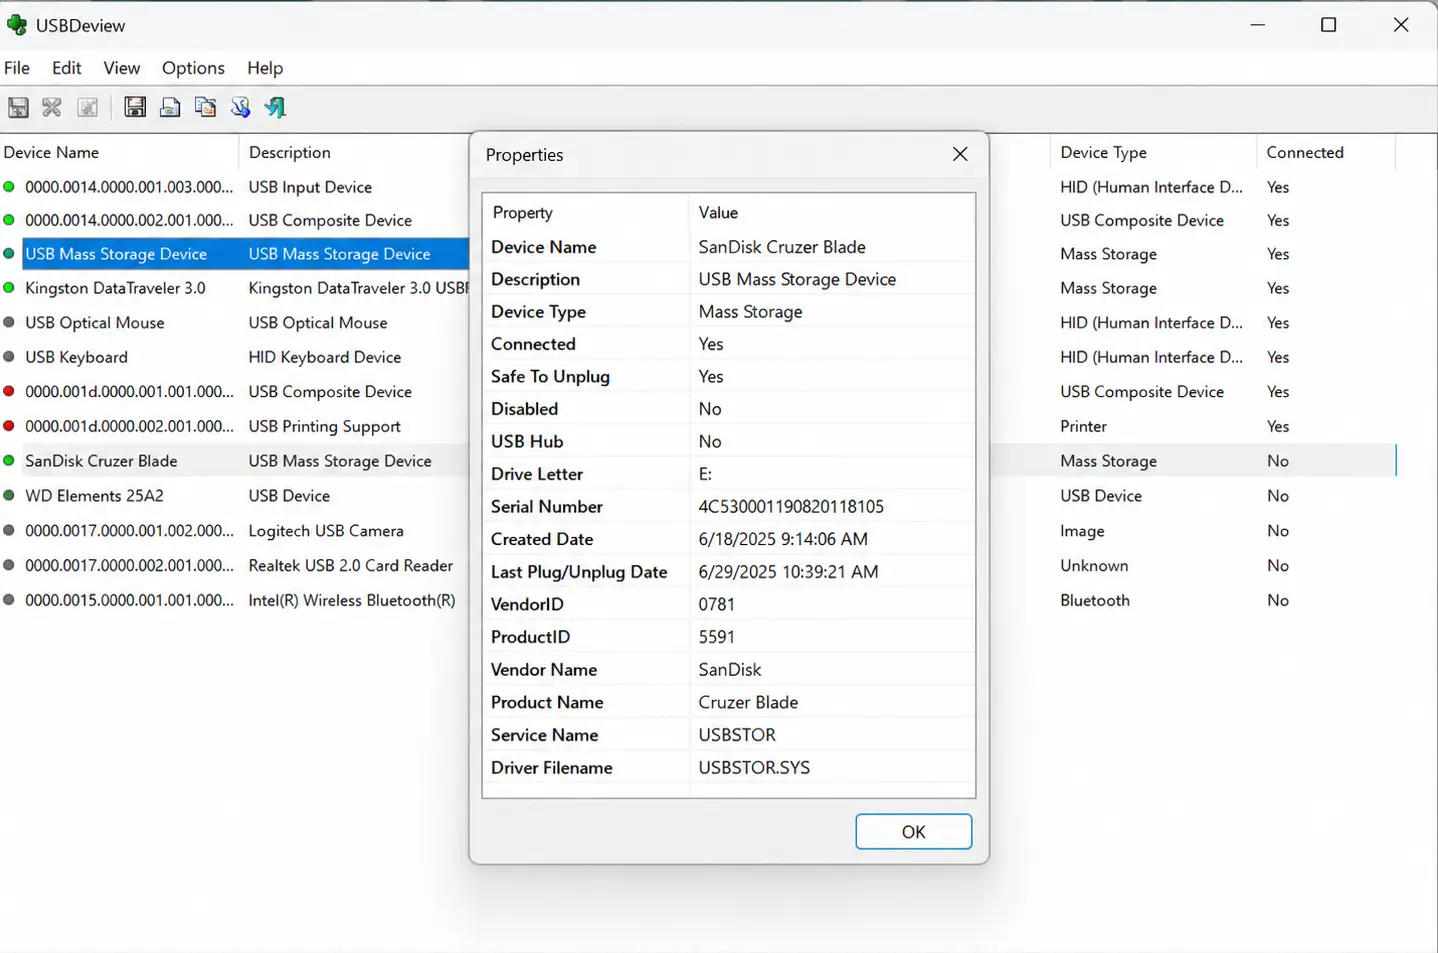Click Created Date value 6/18/2025 9:14:06 AM
This screenshot has width=1438, height=953.
pyautogui.click(x=783, y=539)
